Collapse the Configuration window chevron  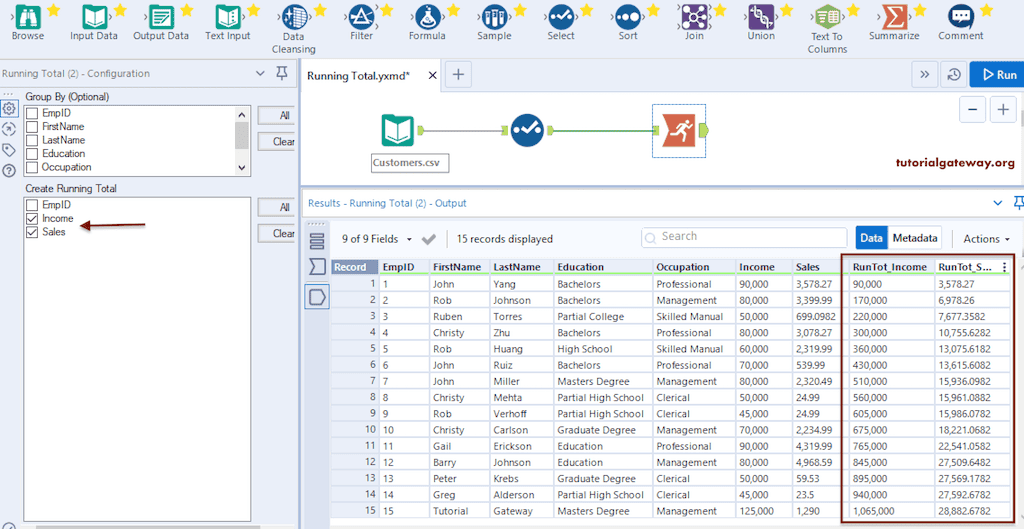tap(260, 73)
